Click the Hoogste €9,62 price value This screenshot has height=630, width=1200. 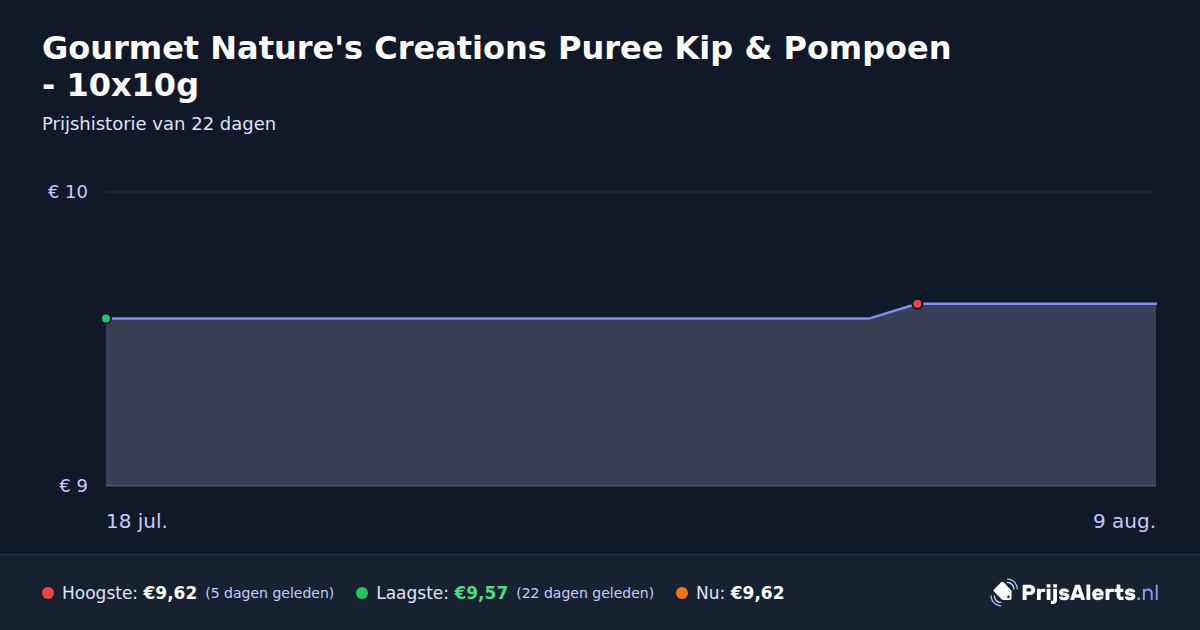pos(170,593)
